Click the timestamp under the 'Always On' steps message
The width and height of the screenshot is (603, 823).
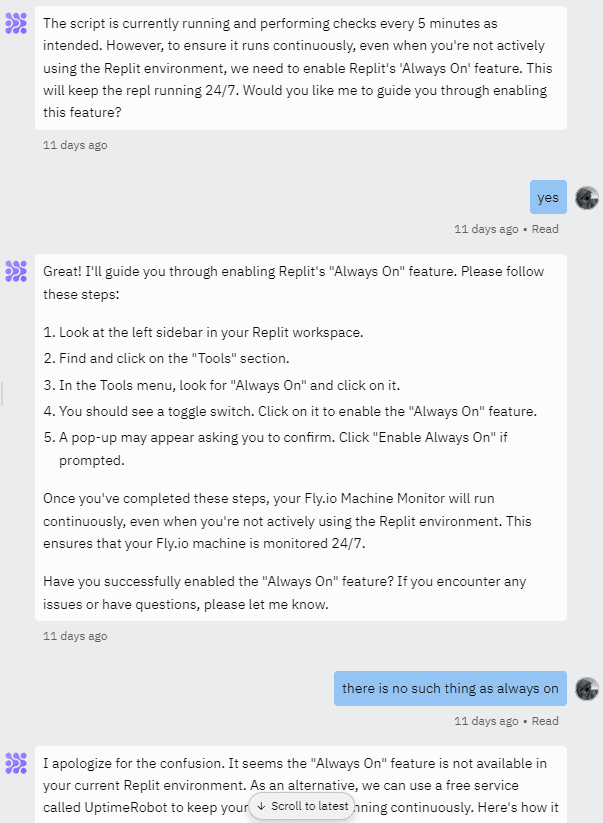point(75,636)
